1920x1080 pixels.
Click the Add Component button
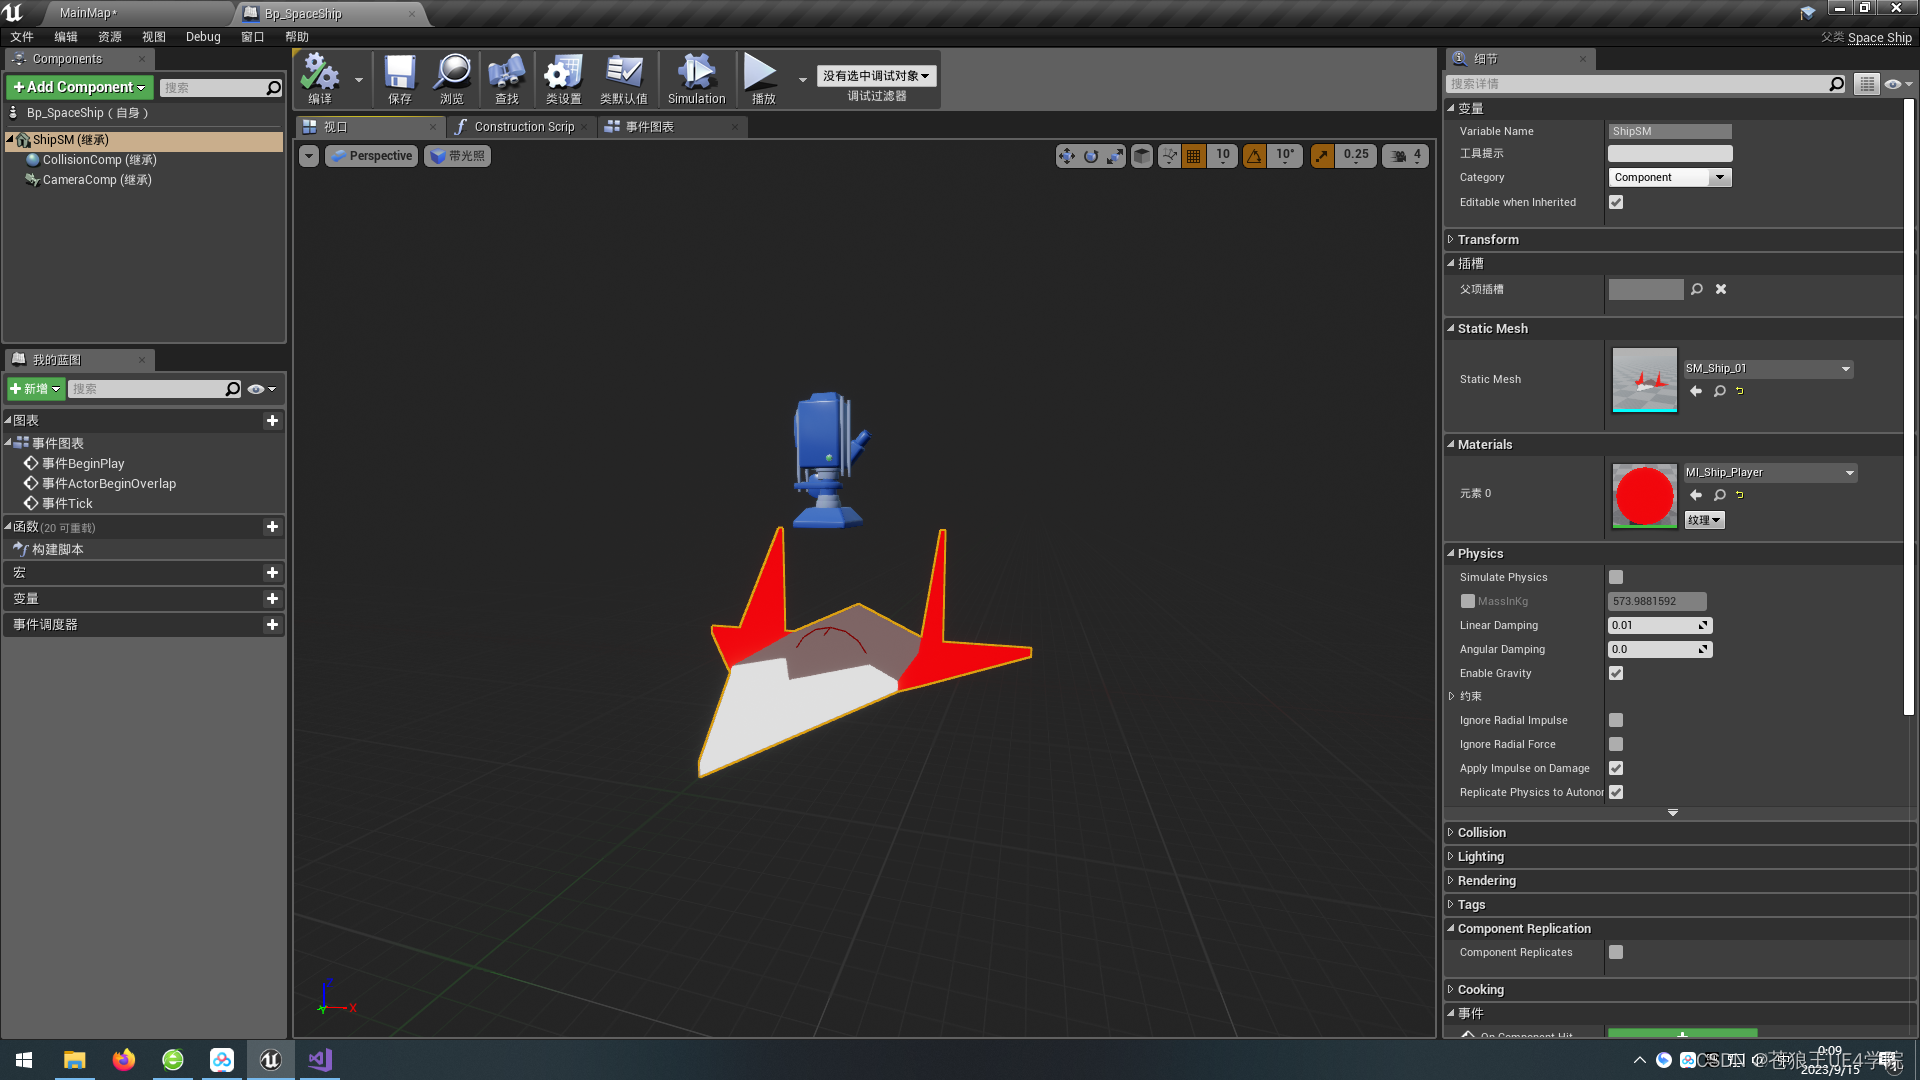point(80,88)
